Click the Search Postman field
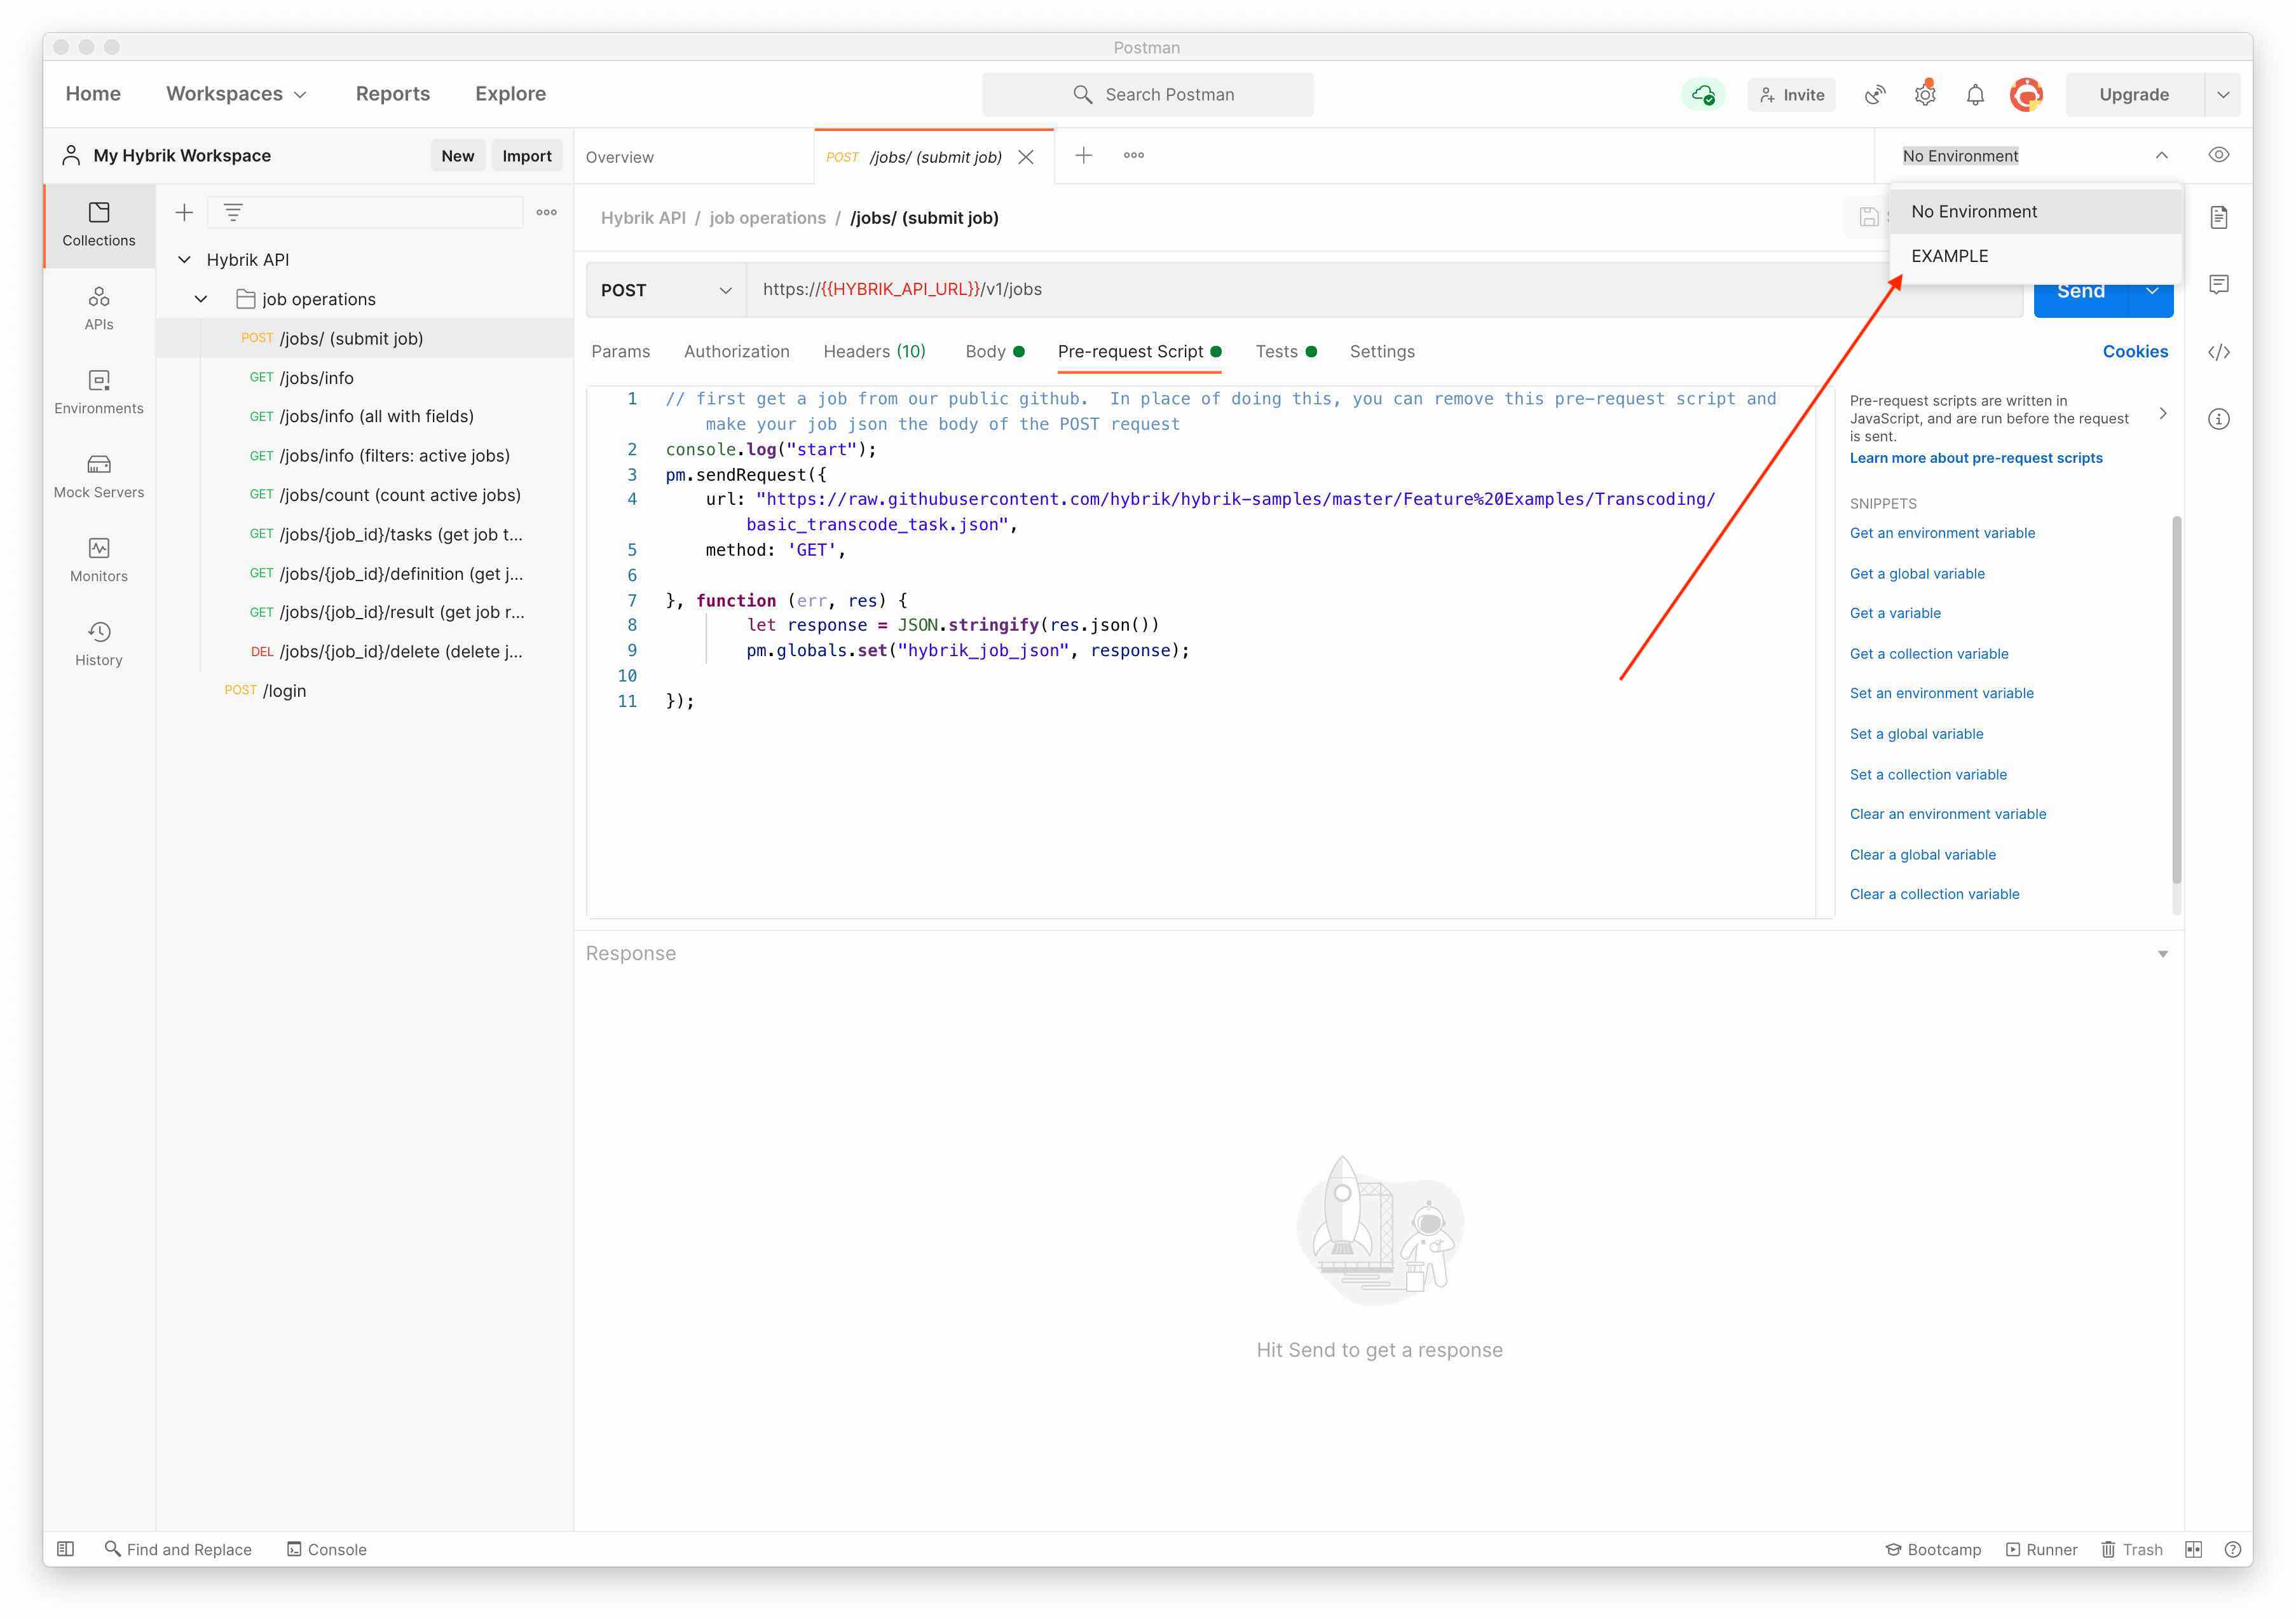This screenshot has width=2296, height=1620. pyautogui.click(x=1147, y=94)
